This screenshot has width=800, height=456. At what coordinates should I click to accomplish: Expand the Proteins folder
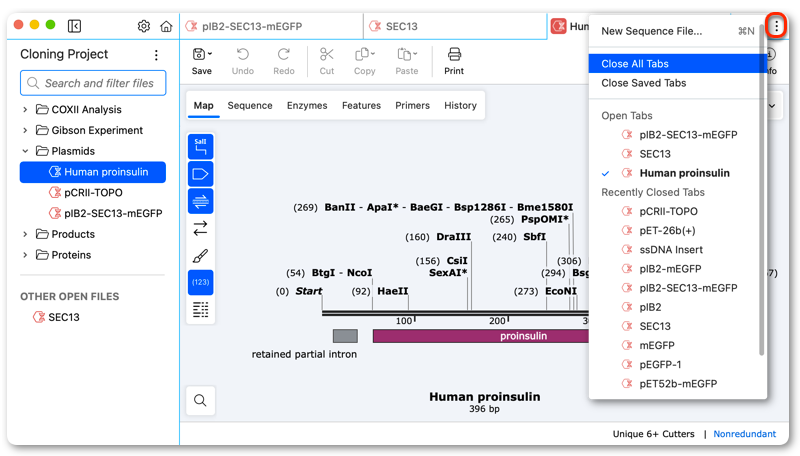[25, 255]
